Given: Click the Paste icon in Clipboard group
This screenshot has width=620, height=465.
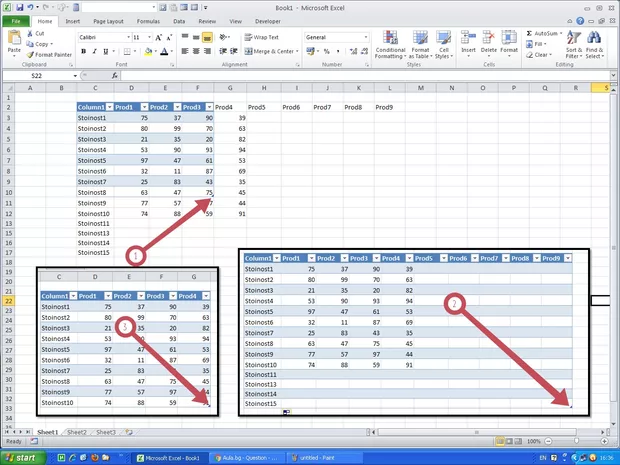Looking at the screenshot, I should point(14,40).
